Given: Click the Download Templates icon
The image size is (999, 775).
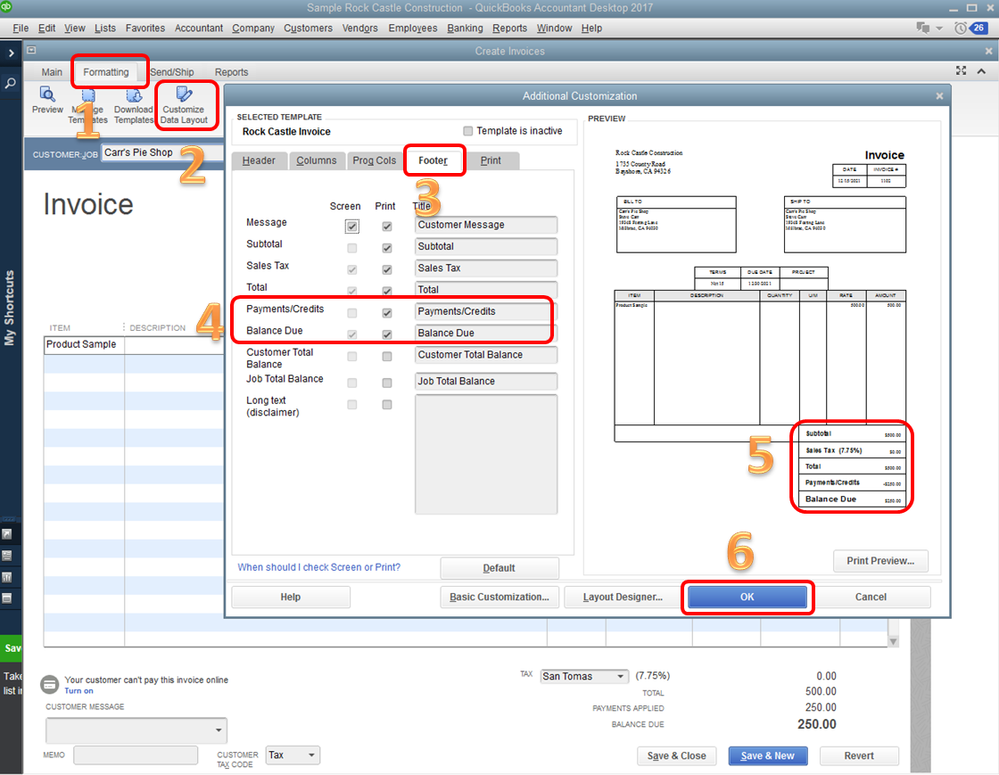Looking at the screenshot, I should (134, 106).
